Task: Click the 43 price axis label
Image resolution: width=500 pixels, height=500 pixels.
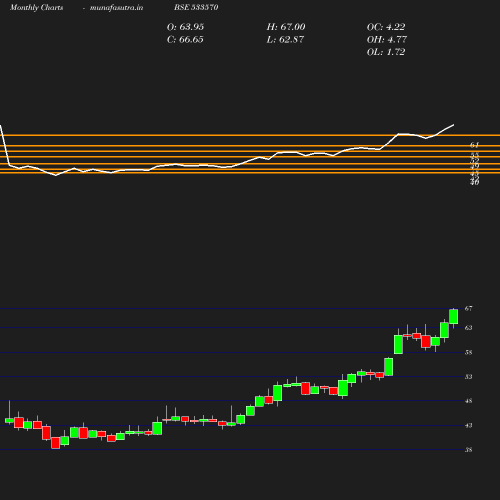Action: tap(468, 425)
